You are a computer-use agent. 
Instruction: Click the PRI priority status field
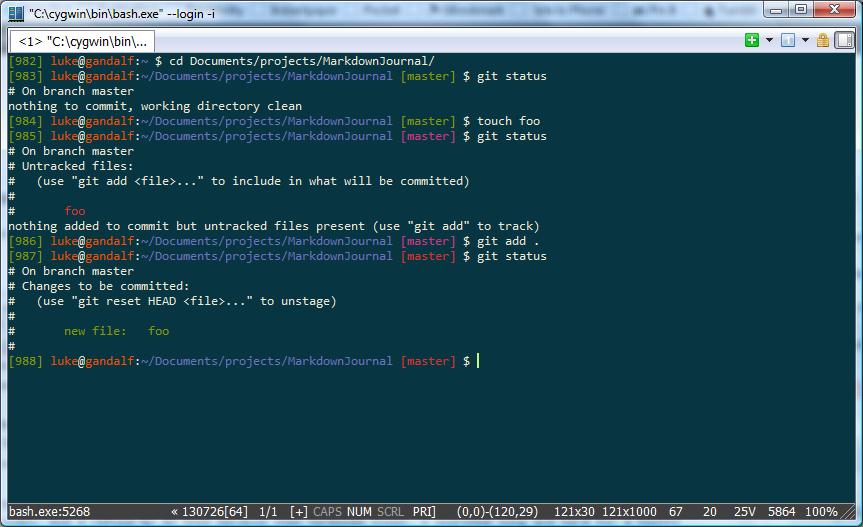424,512
